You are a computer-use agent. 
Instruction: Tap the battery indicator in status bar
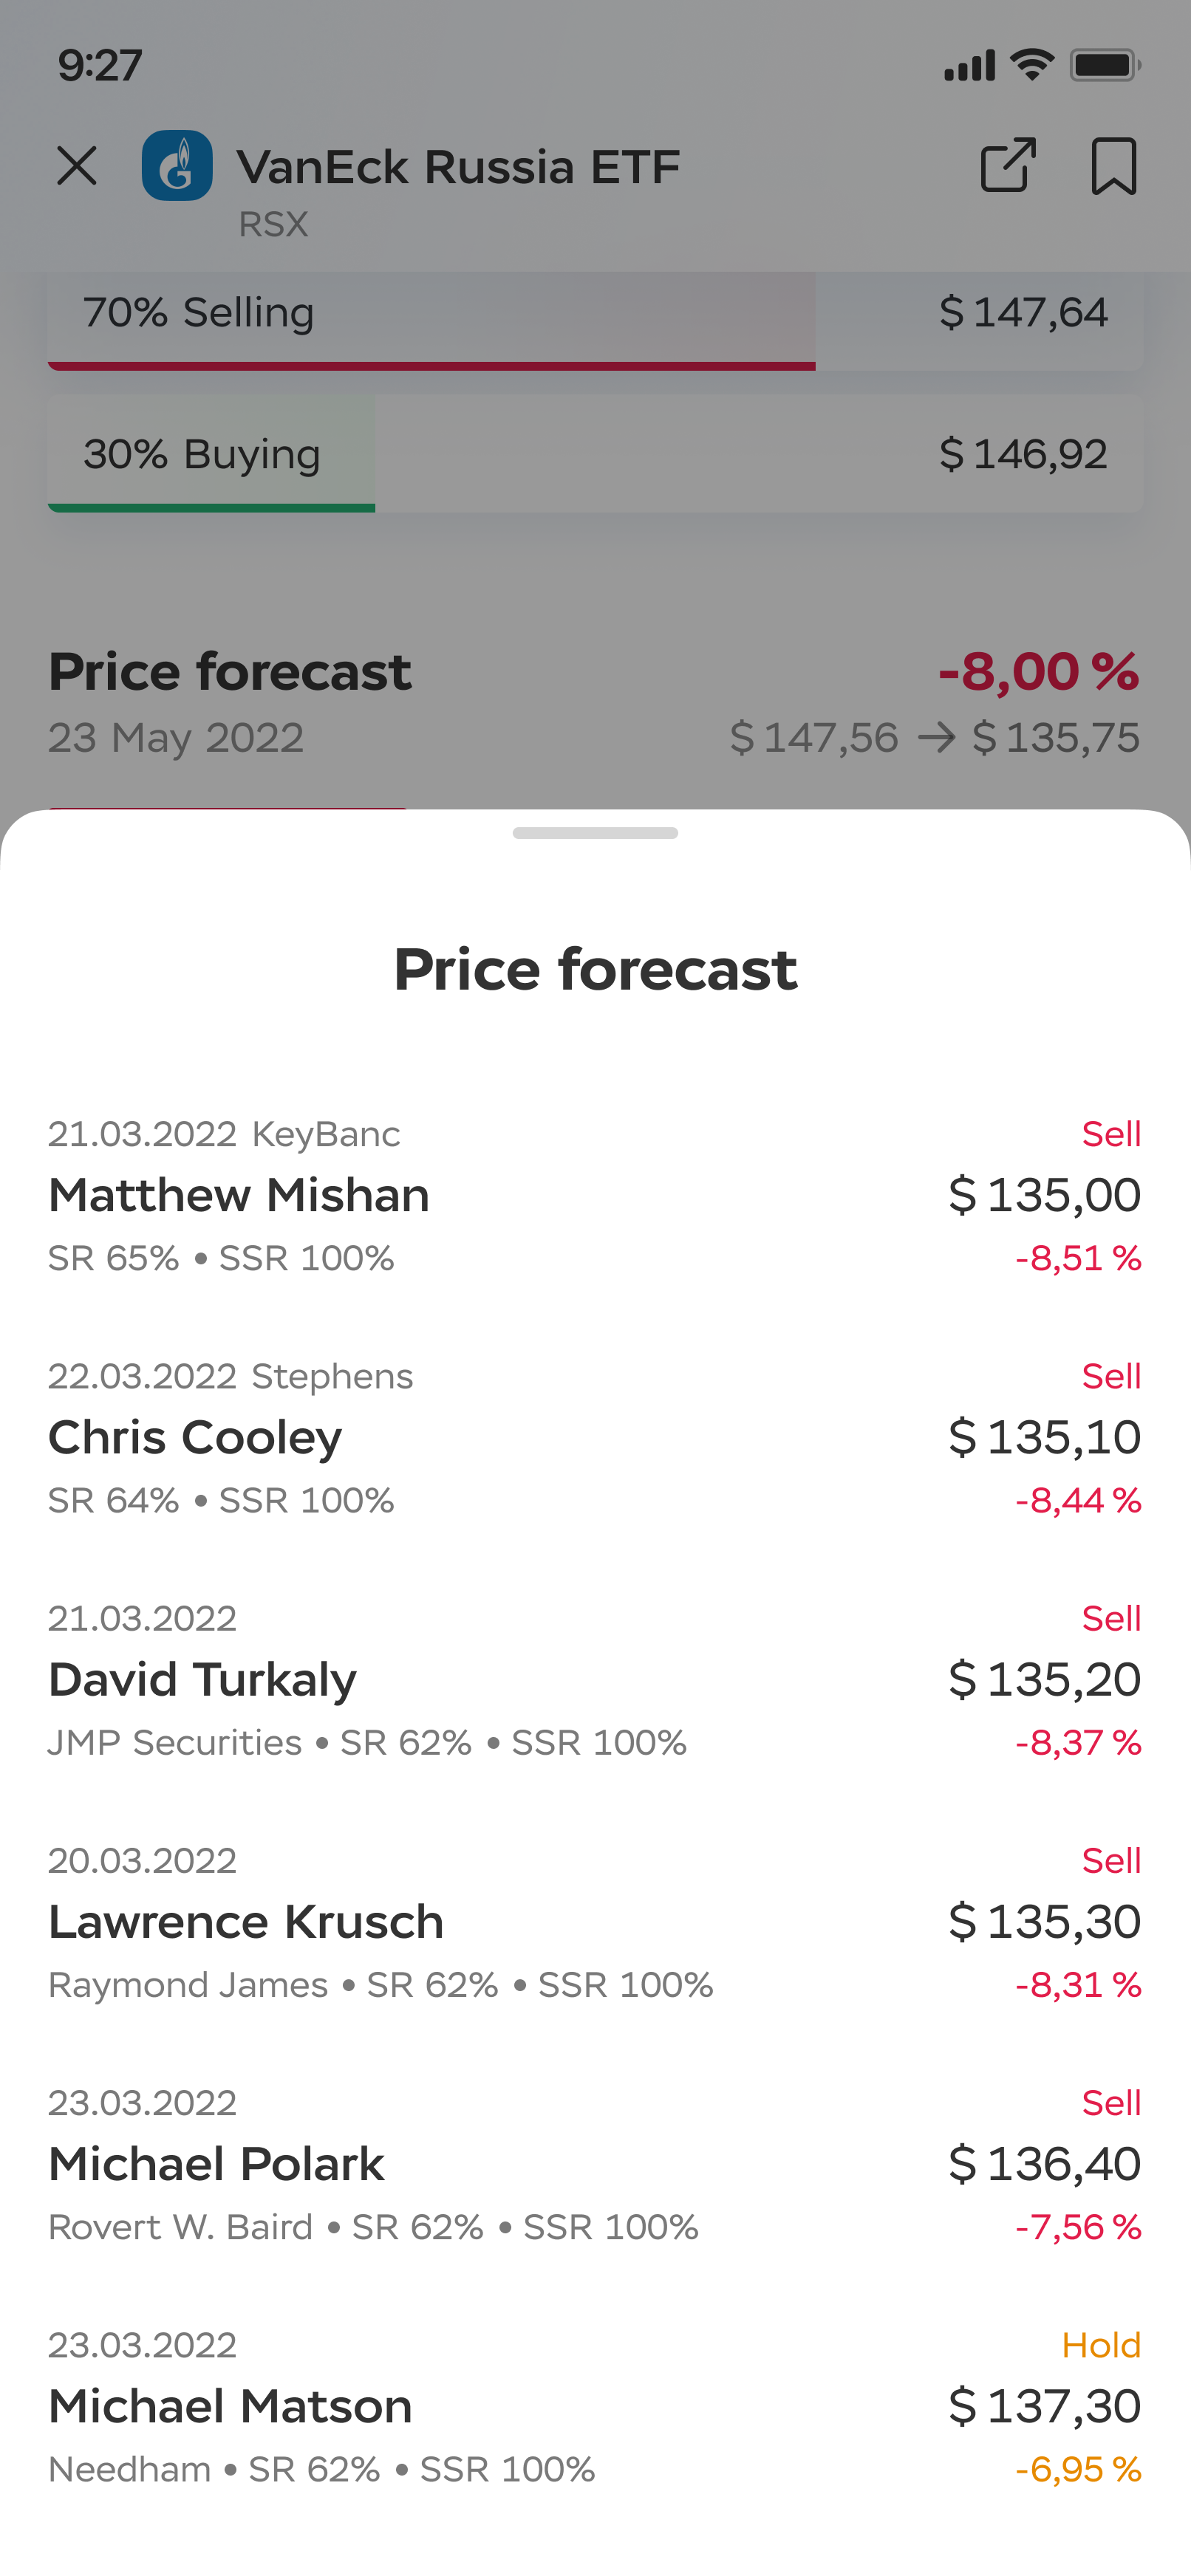click(x=1105, y=66)
